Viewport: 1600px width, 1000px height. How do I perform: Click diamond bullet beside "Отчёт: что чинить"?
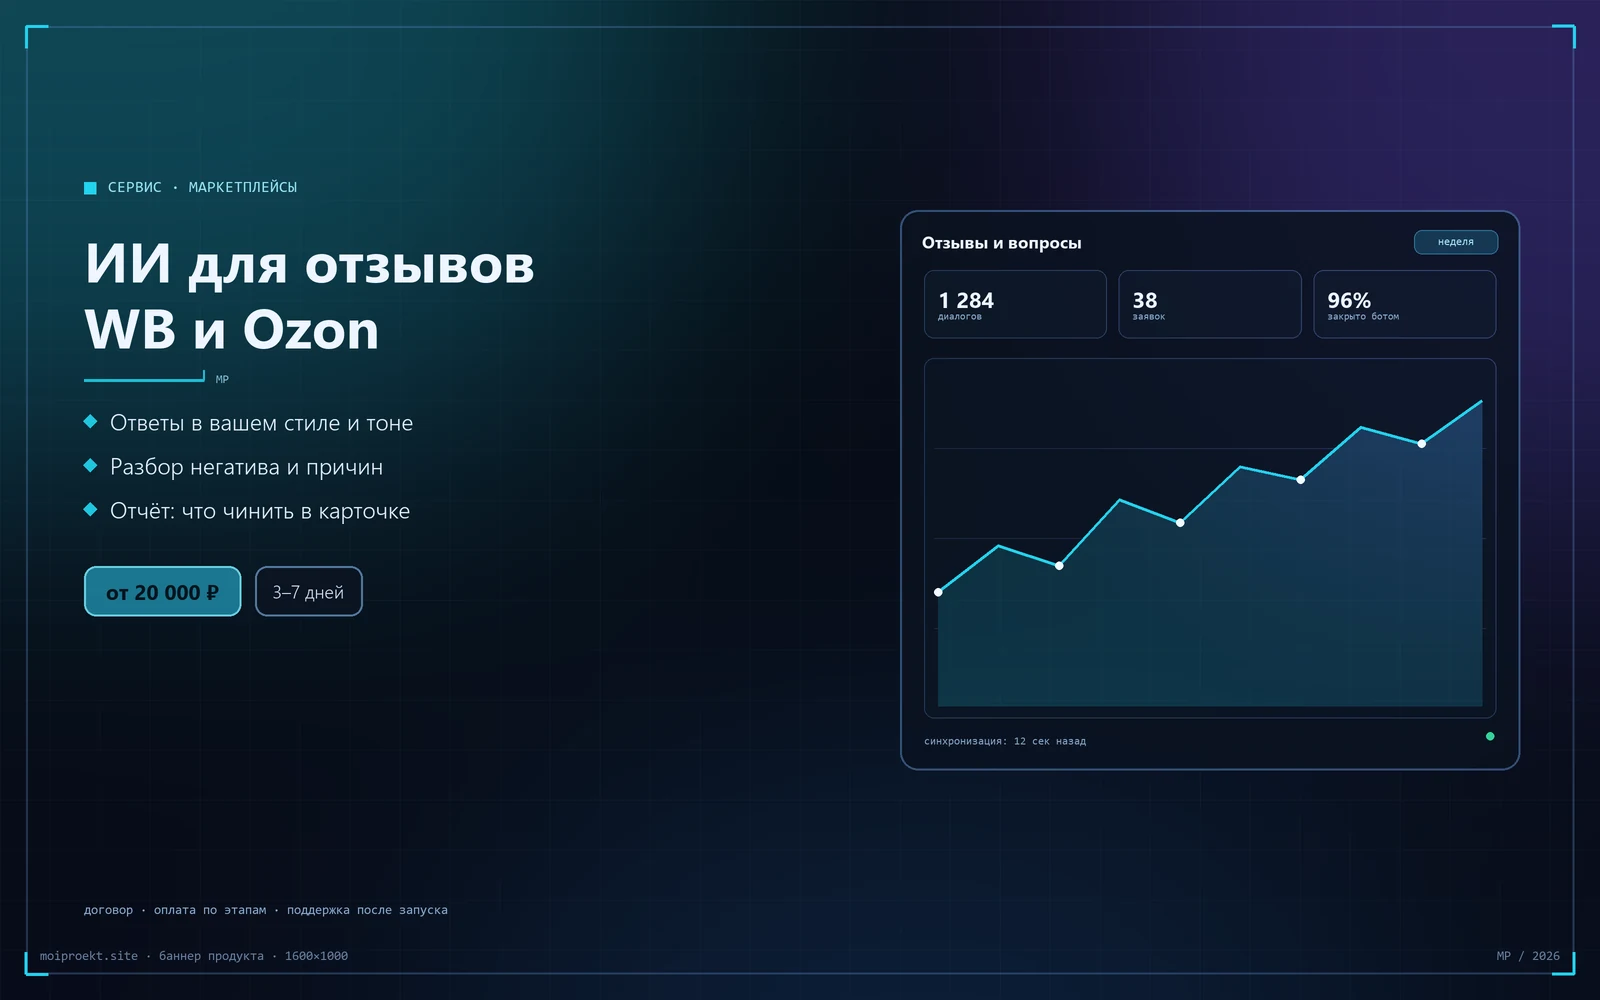pyautogui.click(x=90, y=509)
